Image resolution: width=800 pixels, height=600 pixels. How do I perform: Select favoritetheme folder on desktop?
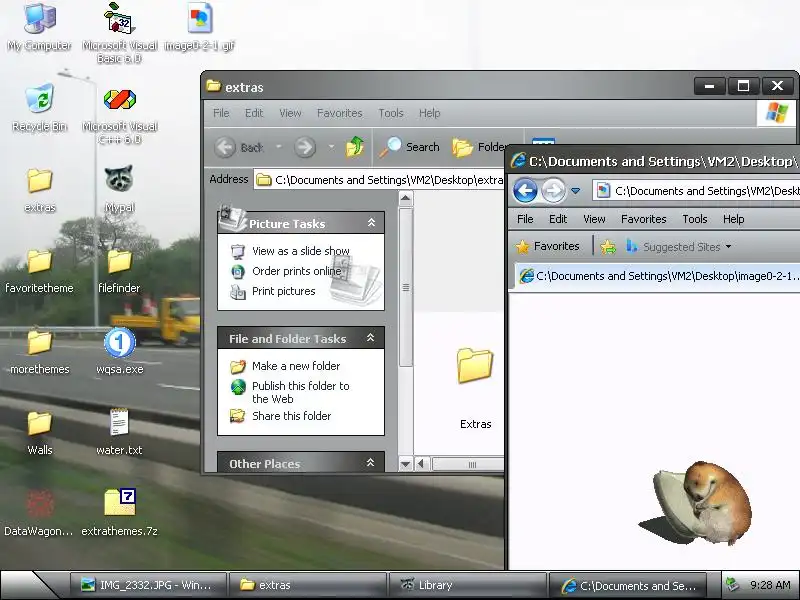[39, 270]
